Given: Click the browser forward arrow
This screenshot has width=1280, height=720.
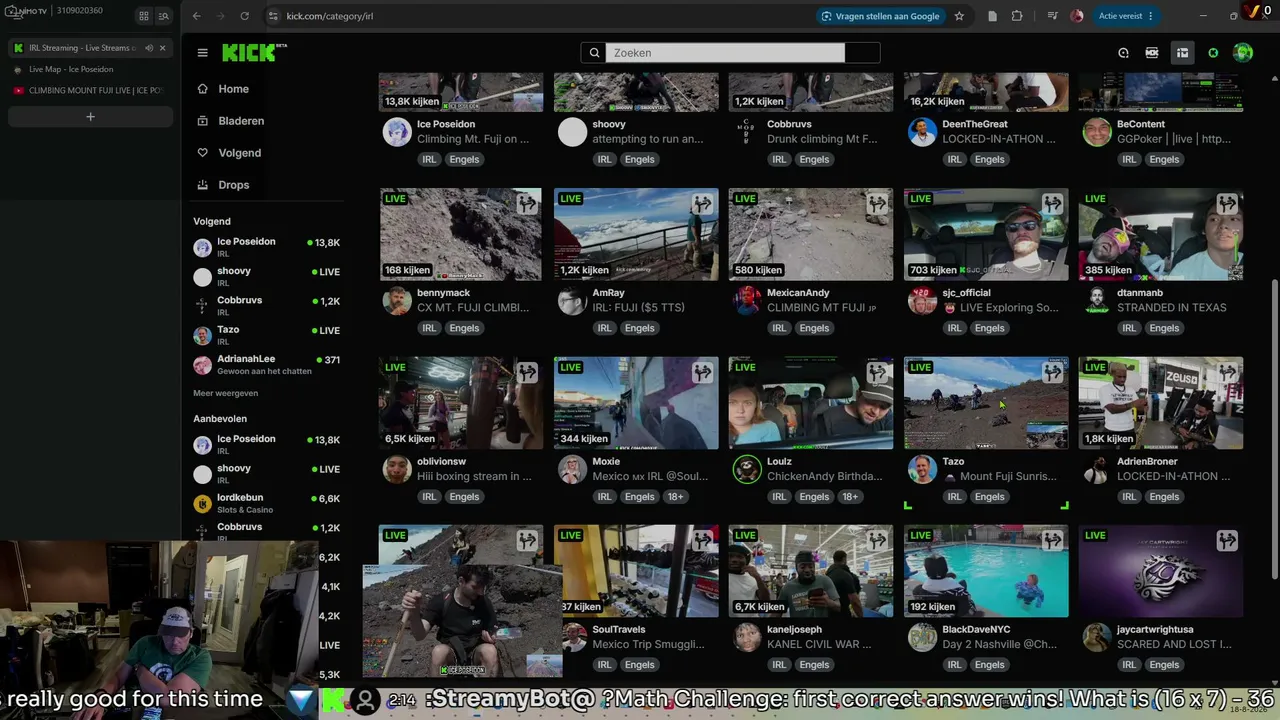Looking at the screenshot, I should 221,16.
